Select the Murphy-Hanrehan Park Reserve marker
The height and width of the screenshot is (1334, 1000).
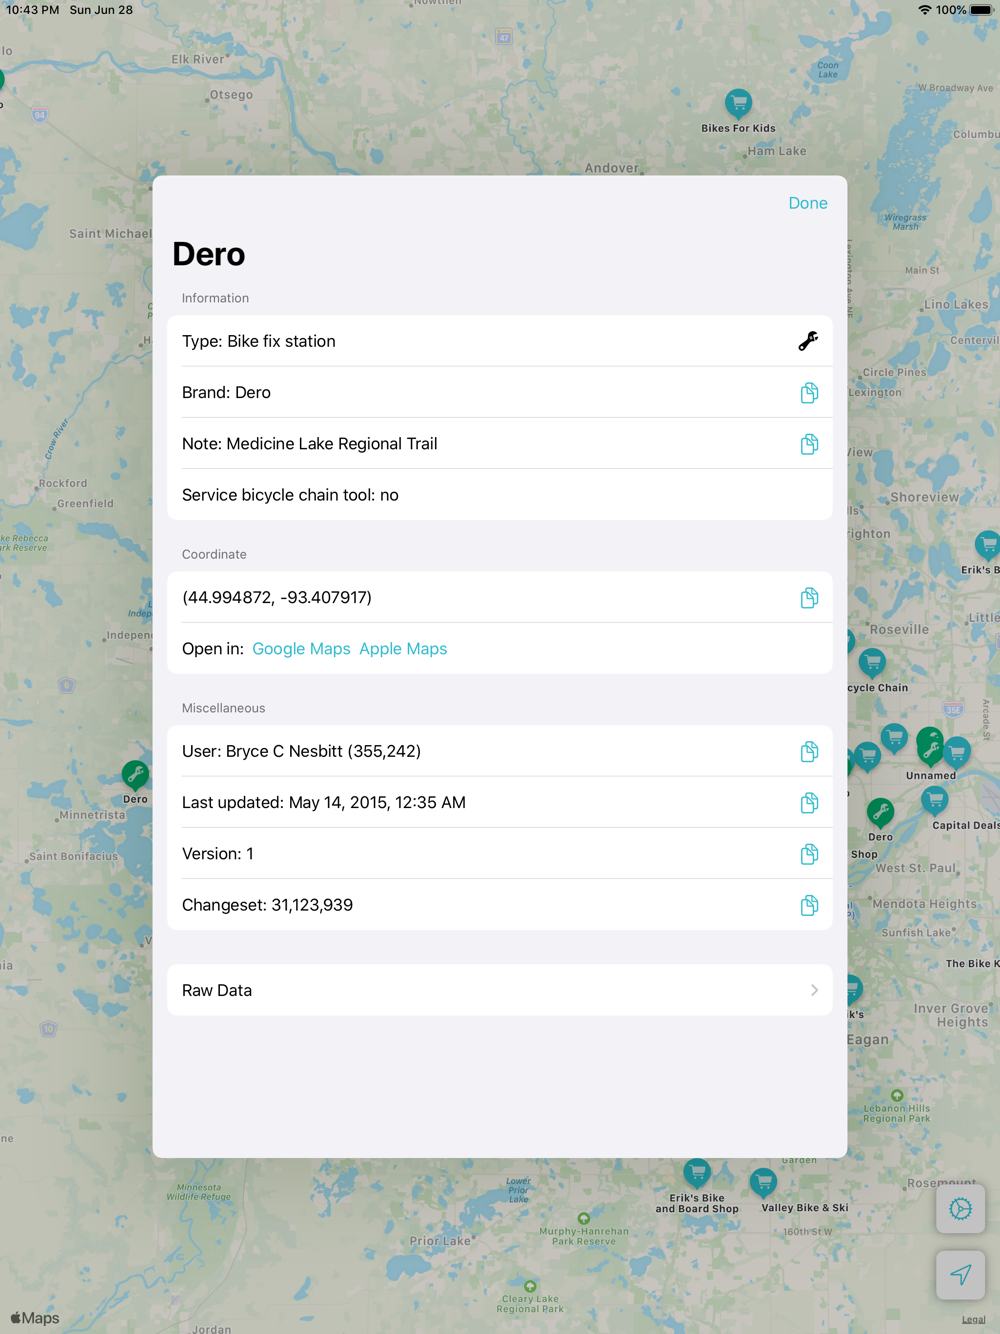[x=583, y=1218]
